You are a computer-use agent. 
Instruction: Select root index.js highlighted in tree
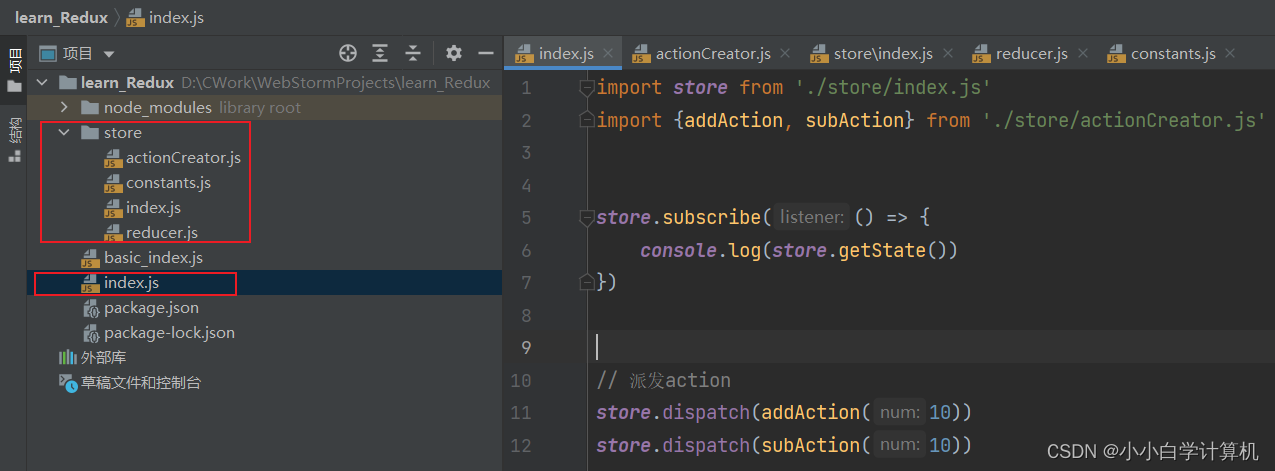(131, 283)
